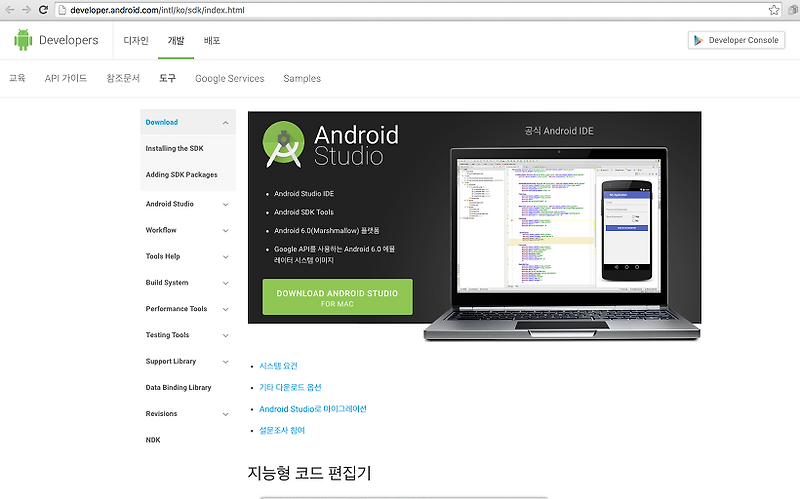The image size is (800, 499).
Task: Click the Revisions sidebar label
Action: click(161, 414)
